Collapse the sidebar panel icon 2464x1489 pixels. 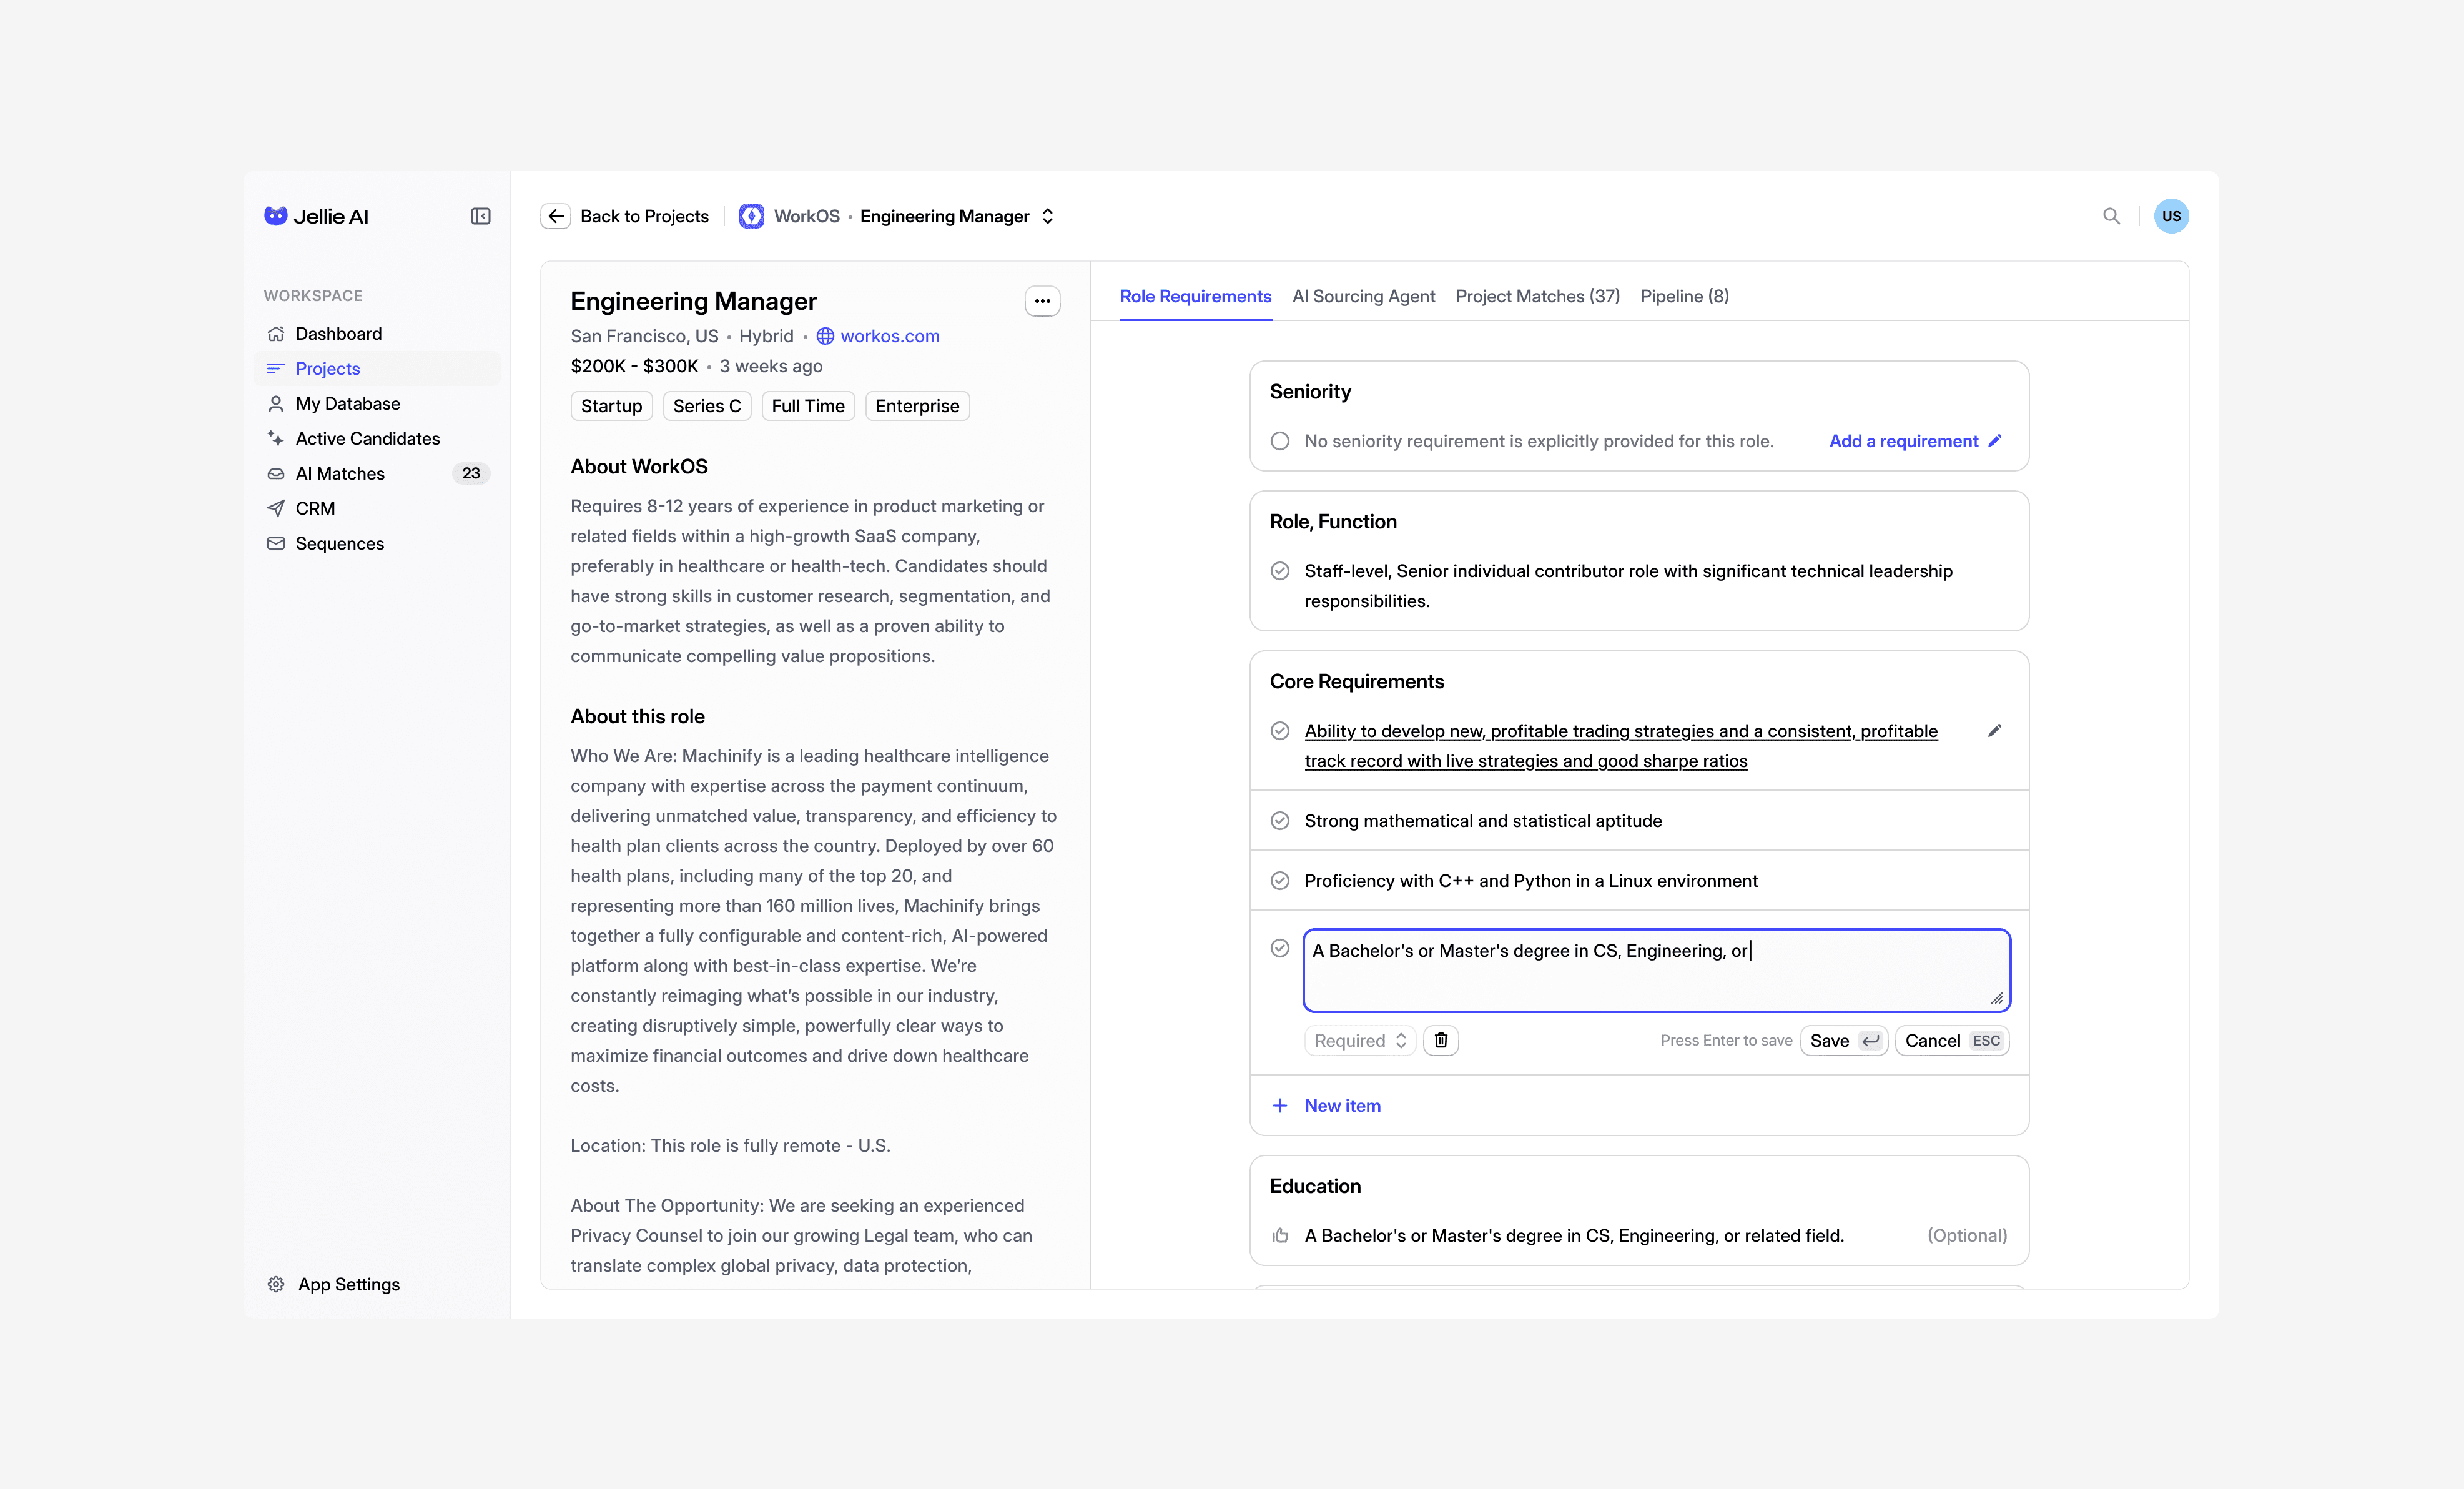(x=480, y=216)
